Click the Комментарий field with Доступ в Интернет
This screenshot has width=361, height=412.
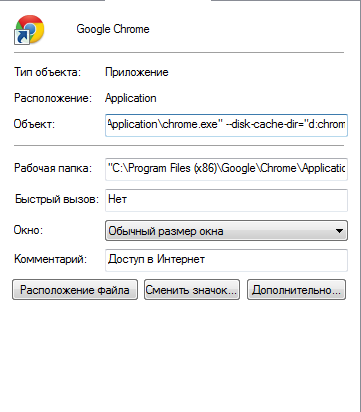226,260
